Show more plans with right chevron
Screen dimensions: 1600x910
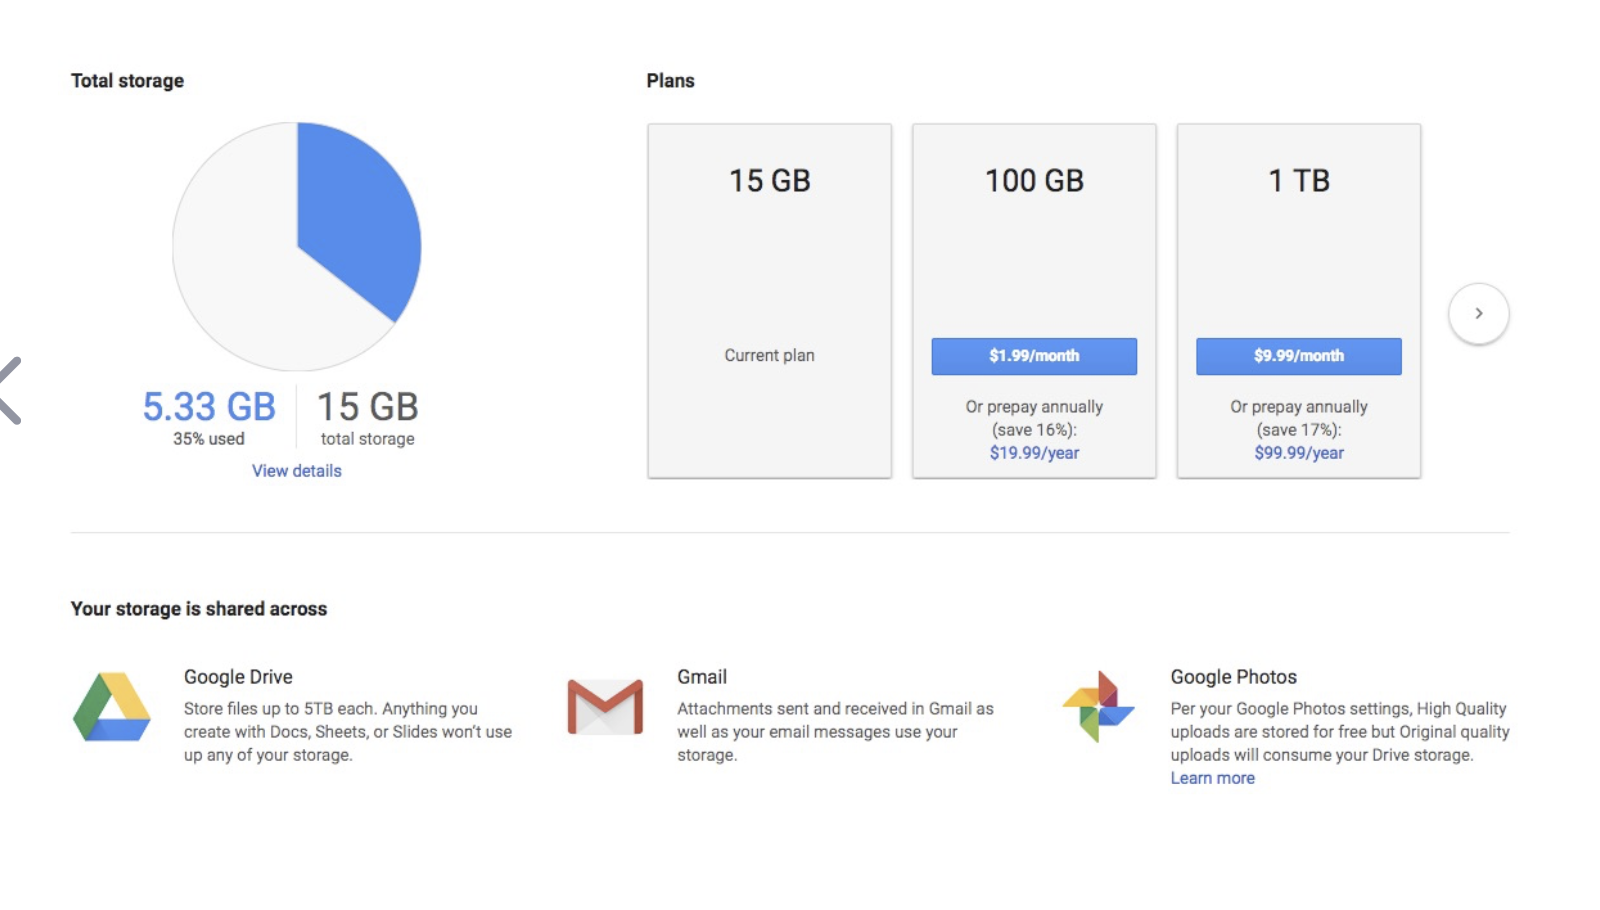(x=1478, y=313)
